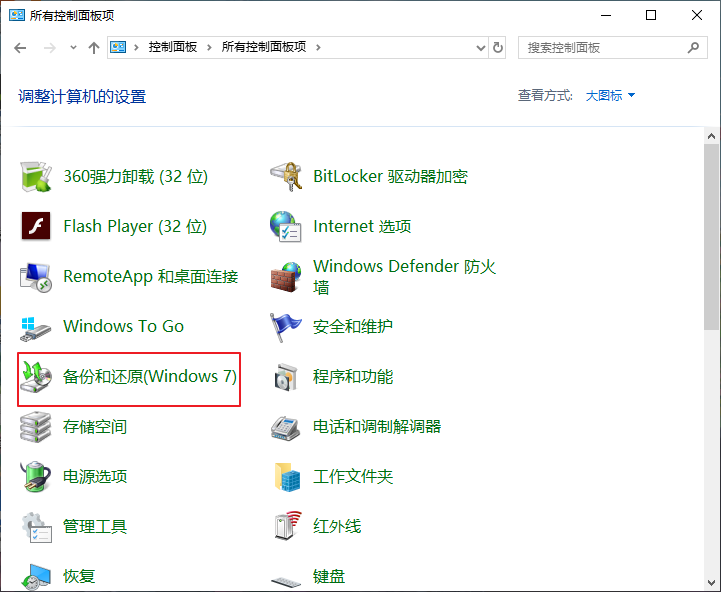
Task: Click the 备份和还原 icon
Action: pyautogui.click(x=36, y=377)
